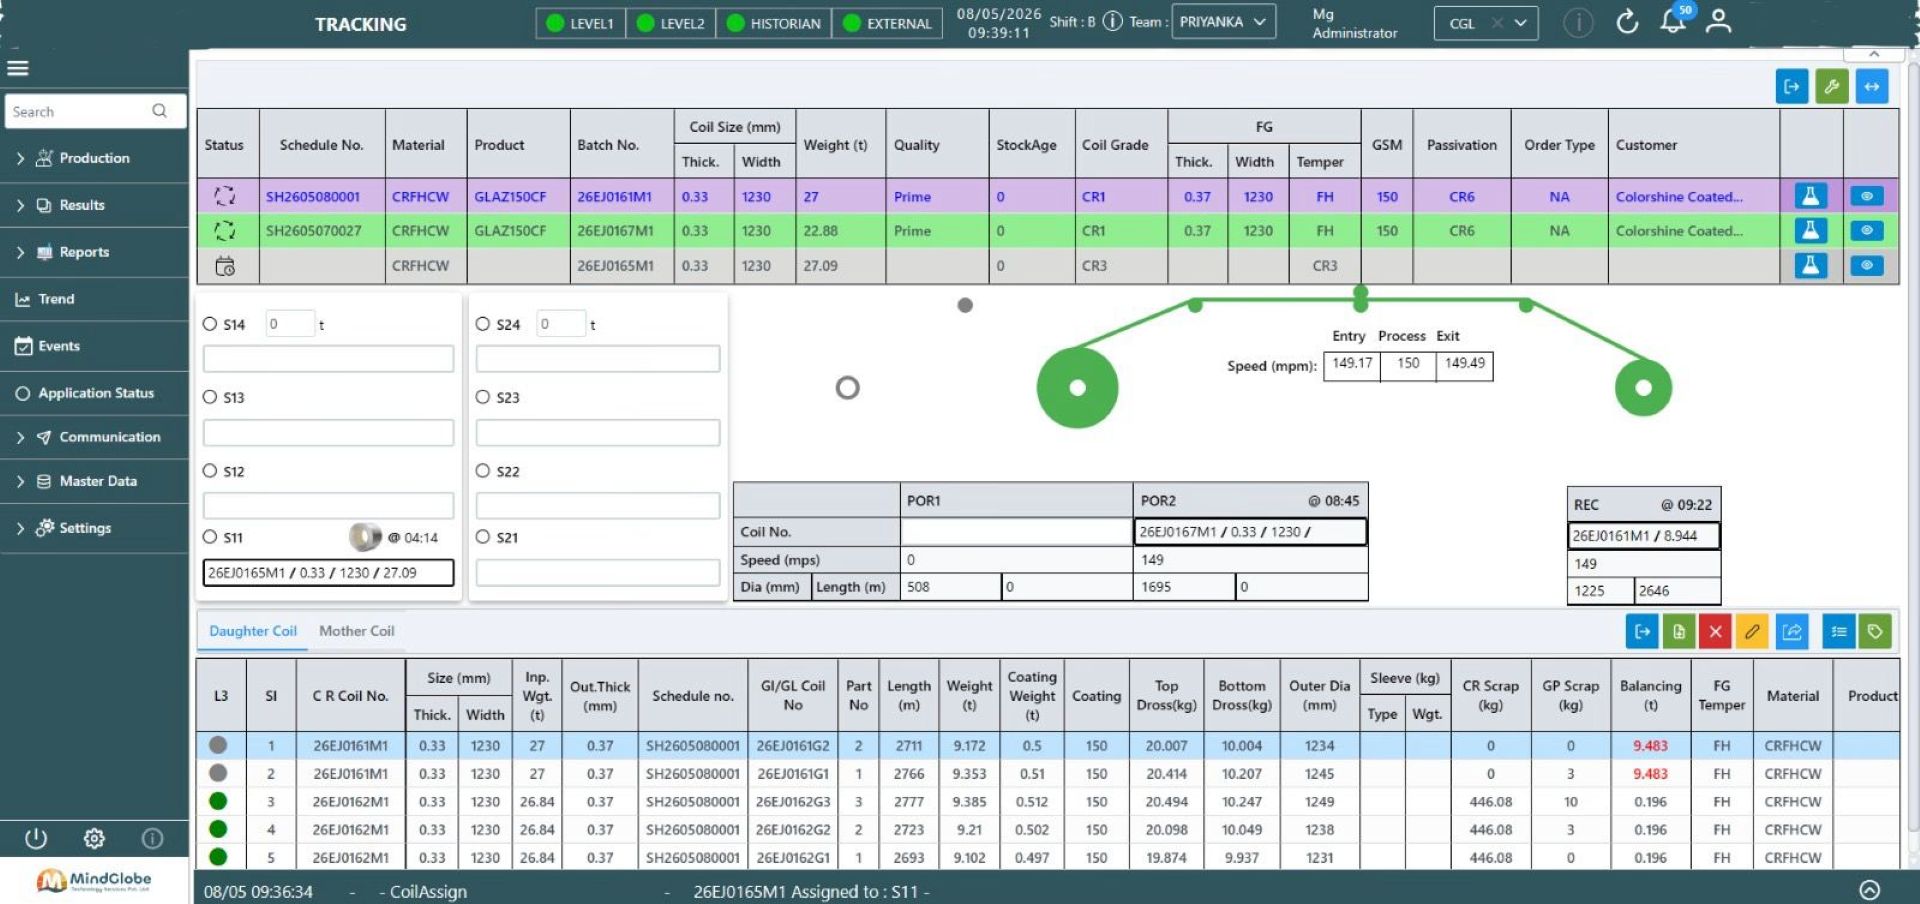This screenshot has width=1920, height=904.
Task: Click coil image icon at S11
Action: pyautogui.click(x=366, y=537)
